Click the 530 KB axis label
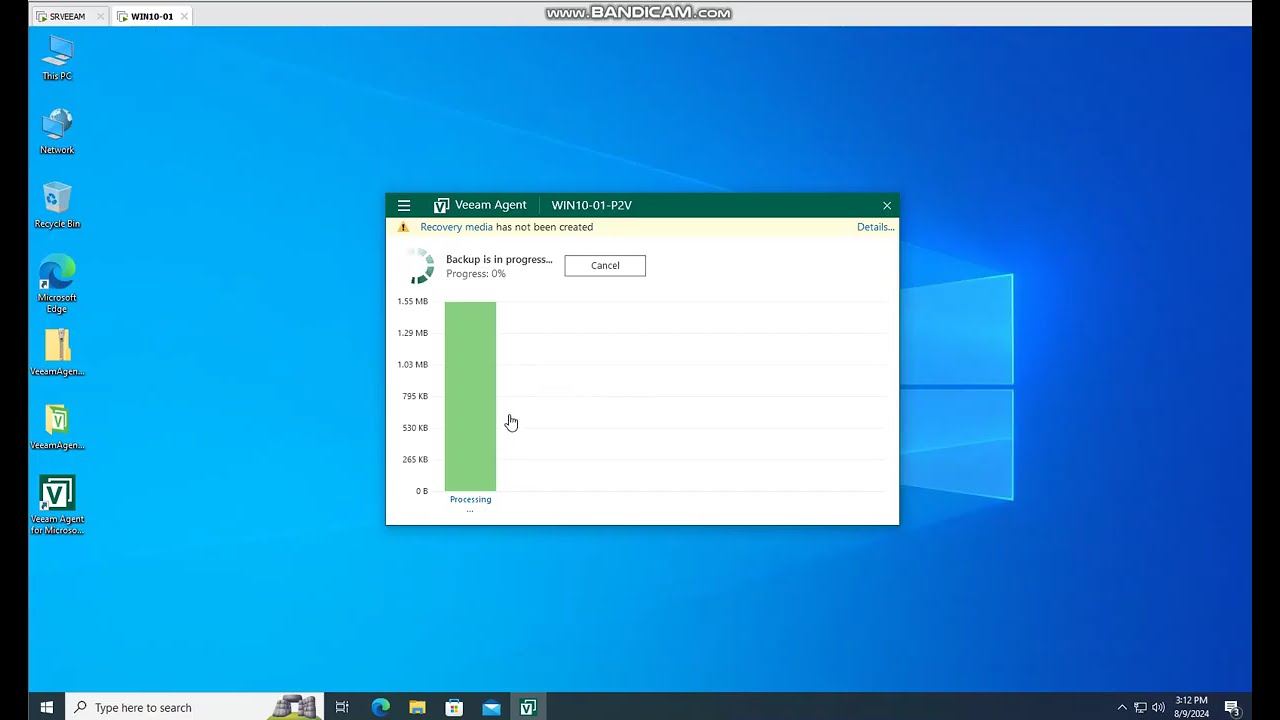This screenshot has width=1280, height=720. [x=415, y=428]
